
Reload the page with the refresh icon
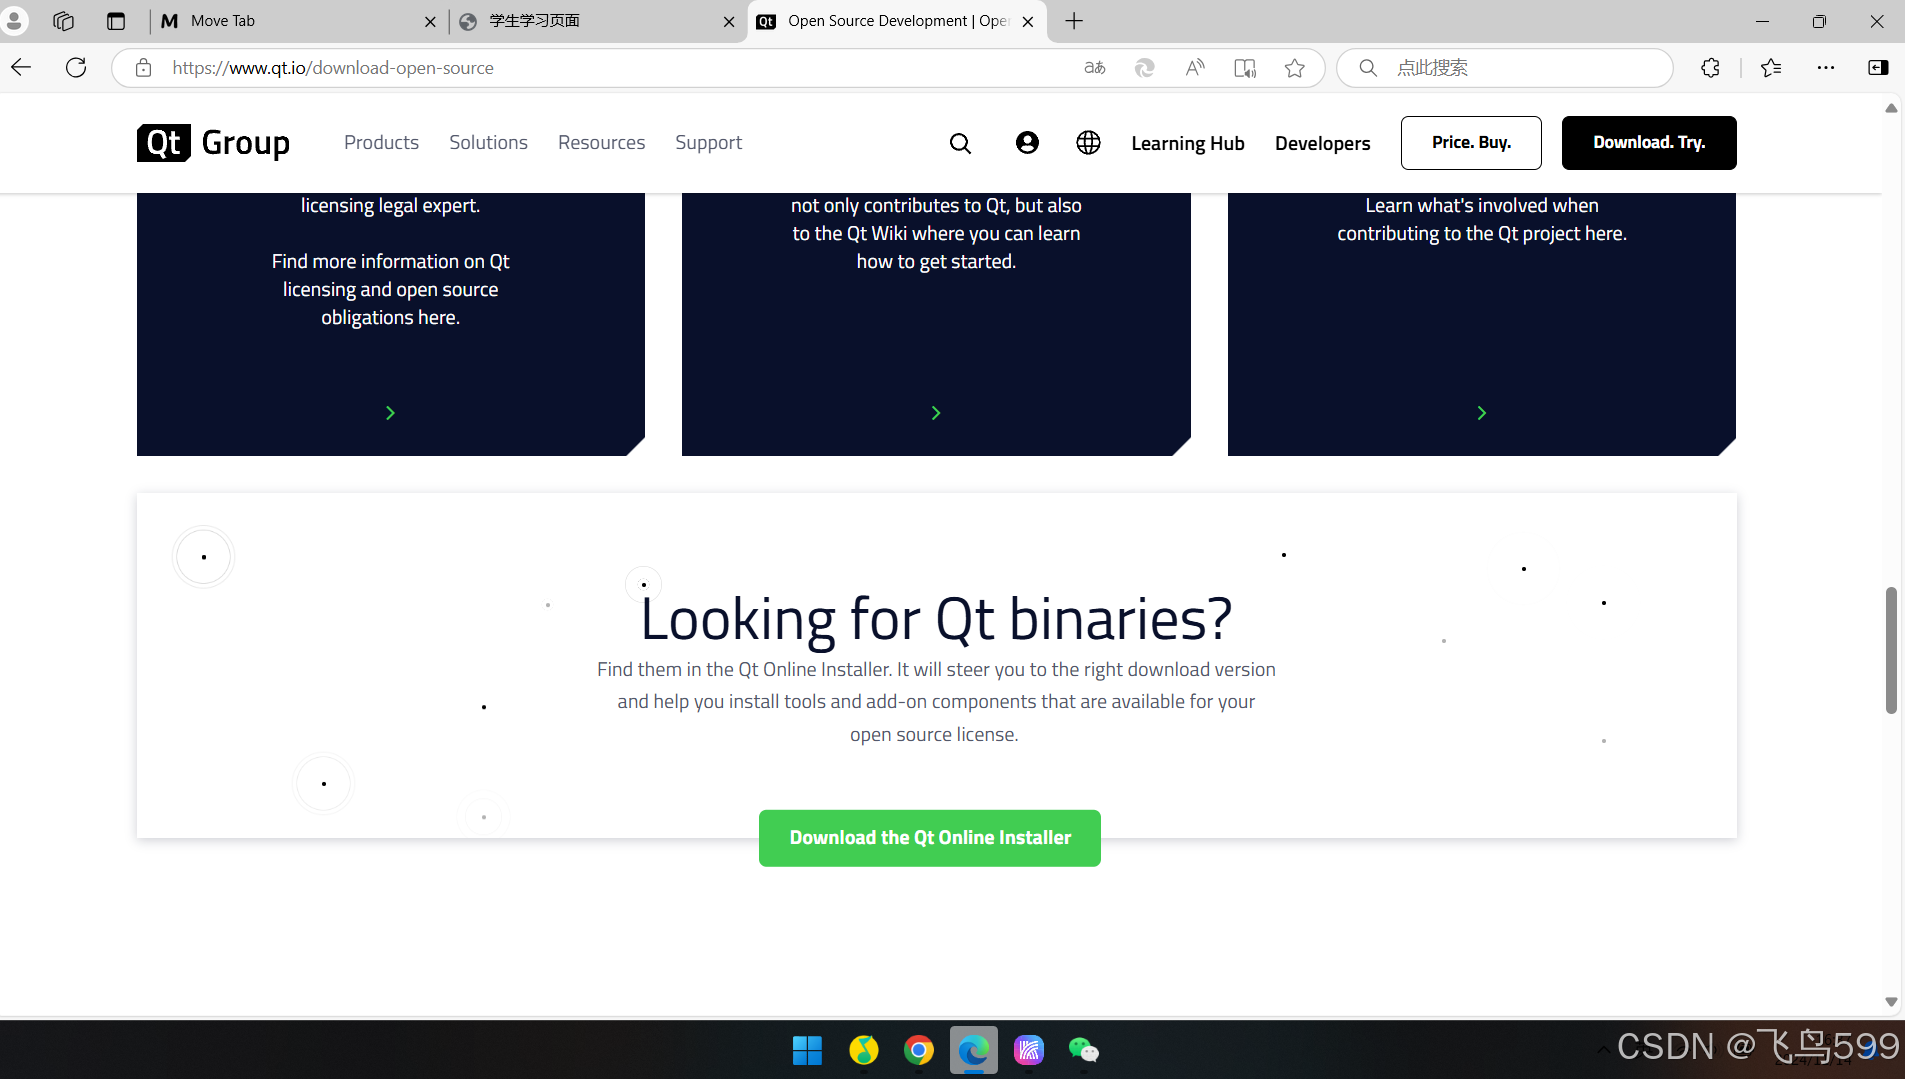[76, 68]
